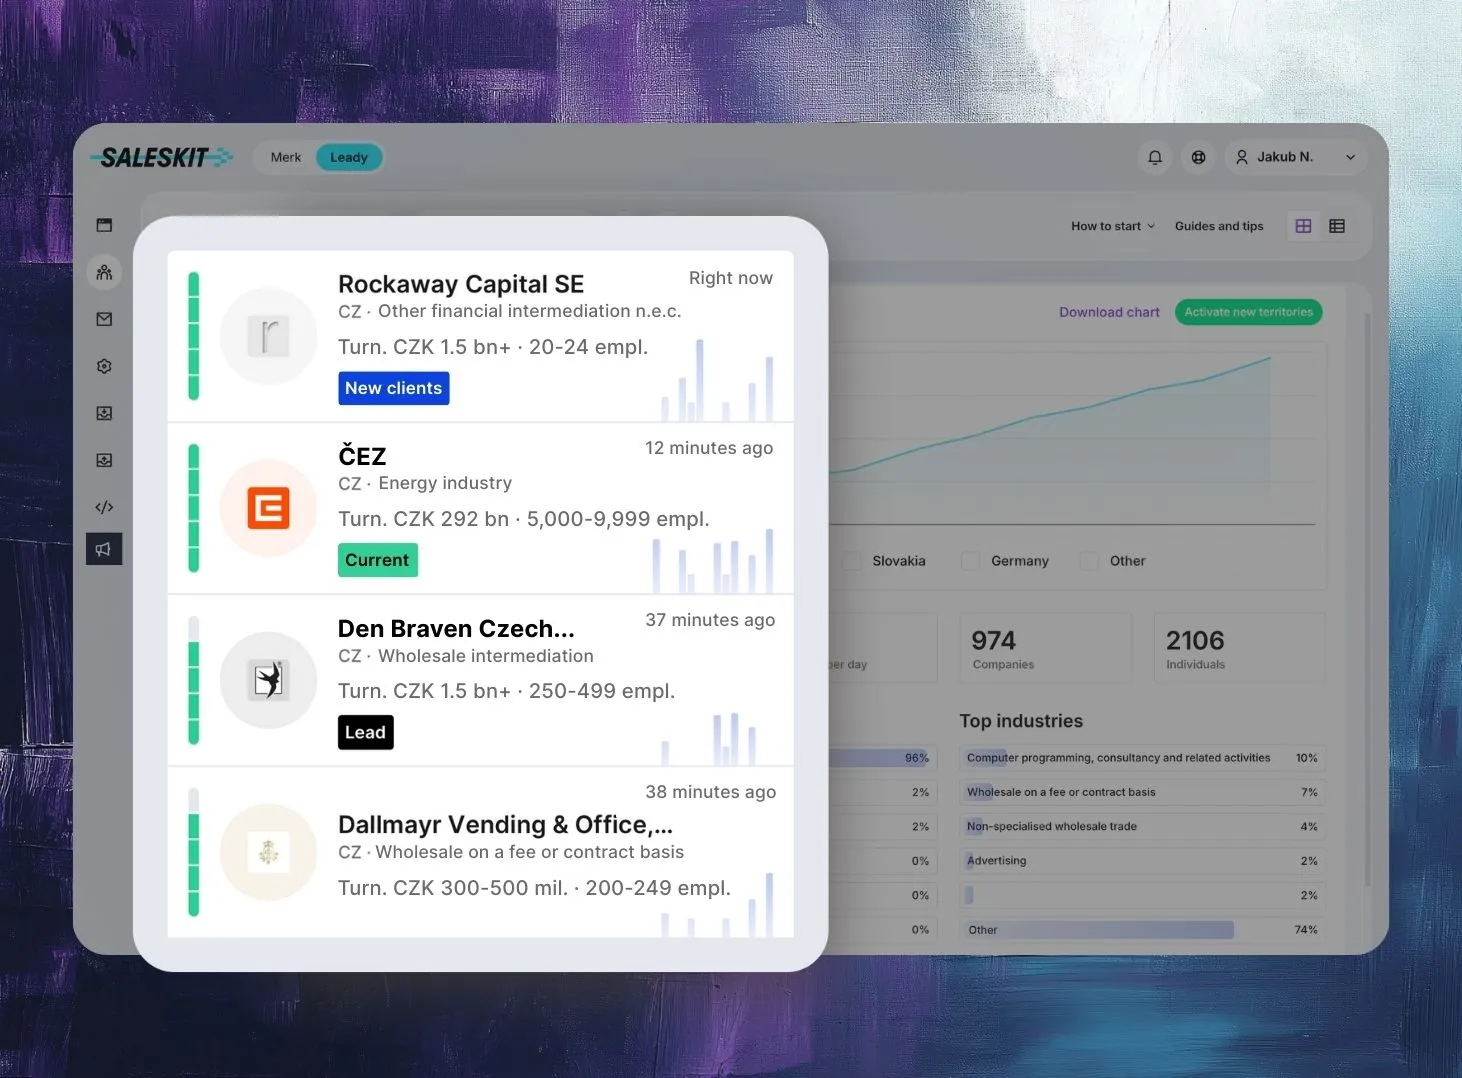Click Non-specialised wholesale trade row
This screenshot has height=1078, width=1462.
pos(1142,826)
